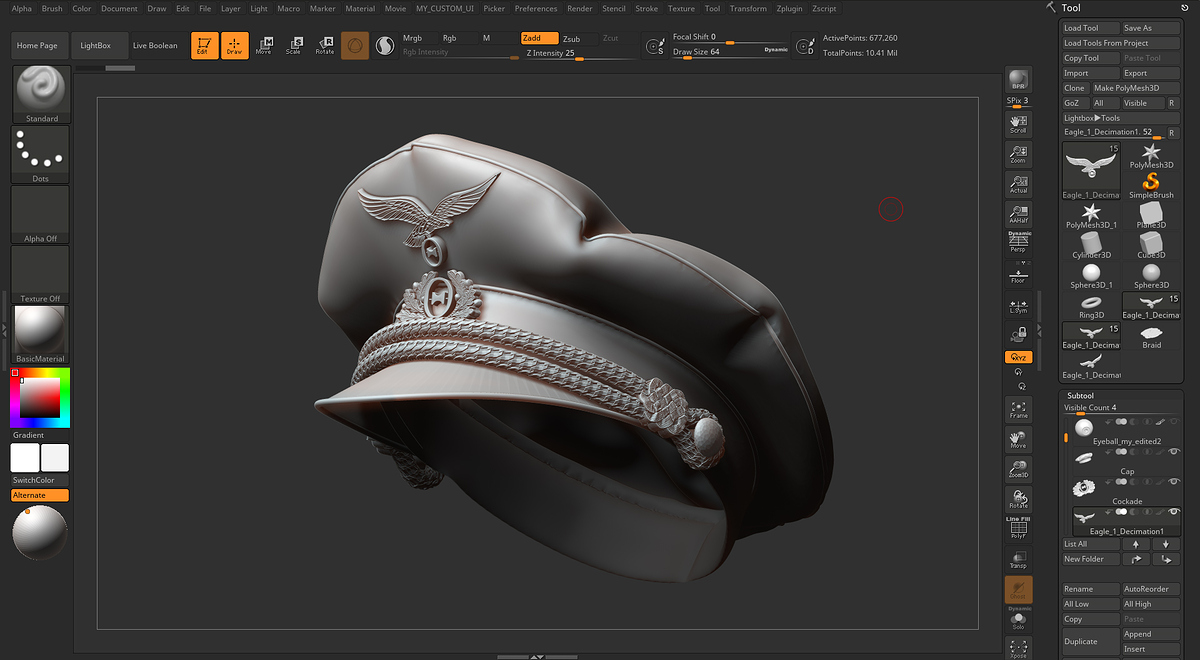
Task: Toggle Solo mode
Action: pyautogui.click(x=1018, y=620)
